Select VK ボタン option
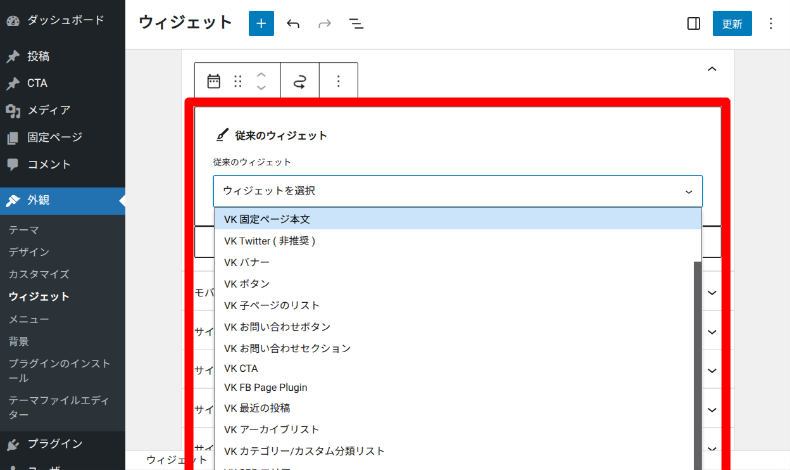 pyautogui.click(x=454, y=284)
